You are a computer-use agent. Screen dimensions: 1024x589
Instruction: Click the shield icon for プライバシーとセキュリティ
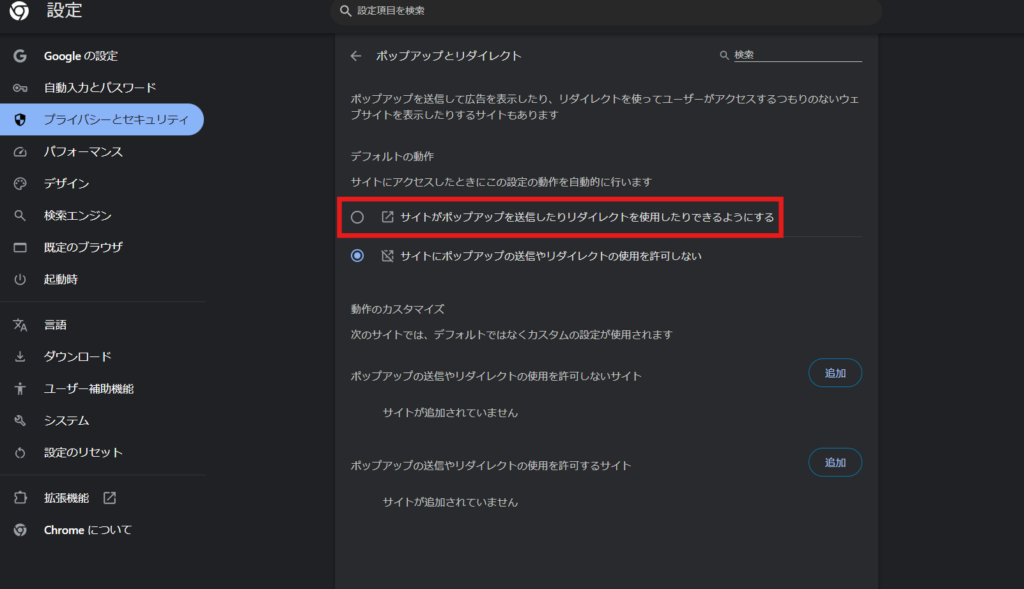pyautogui.click(x=20, y=119)
